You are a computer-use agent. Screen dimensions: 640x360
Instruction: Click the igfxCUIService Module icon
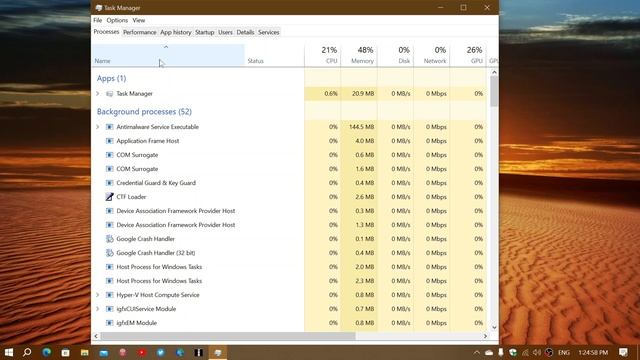coord(109,309)
